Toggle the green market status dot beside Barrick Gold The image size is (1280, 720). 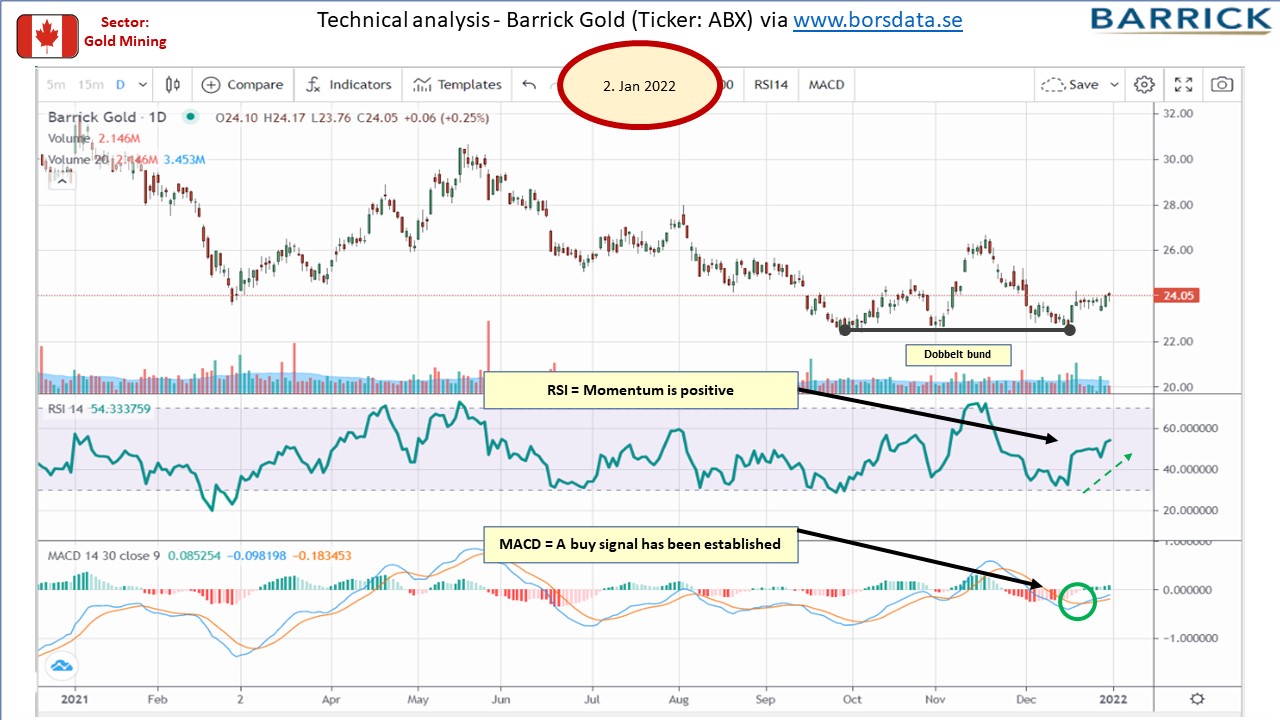[190, 117]
